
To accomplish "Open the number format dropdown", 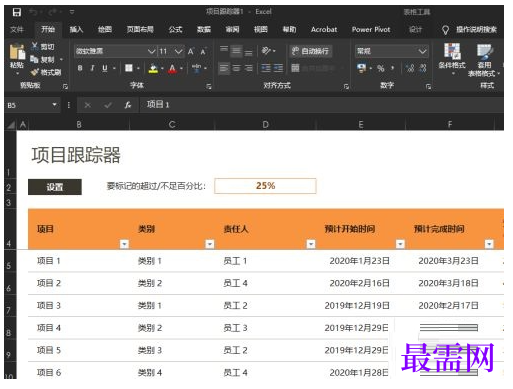I will click(422, 51).
